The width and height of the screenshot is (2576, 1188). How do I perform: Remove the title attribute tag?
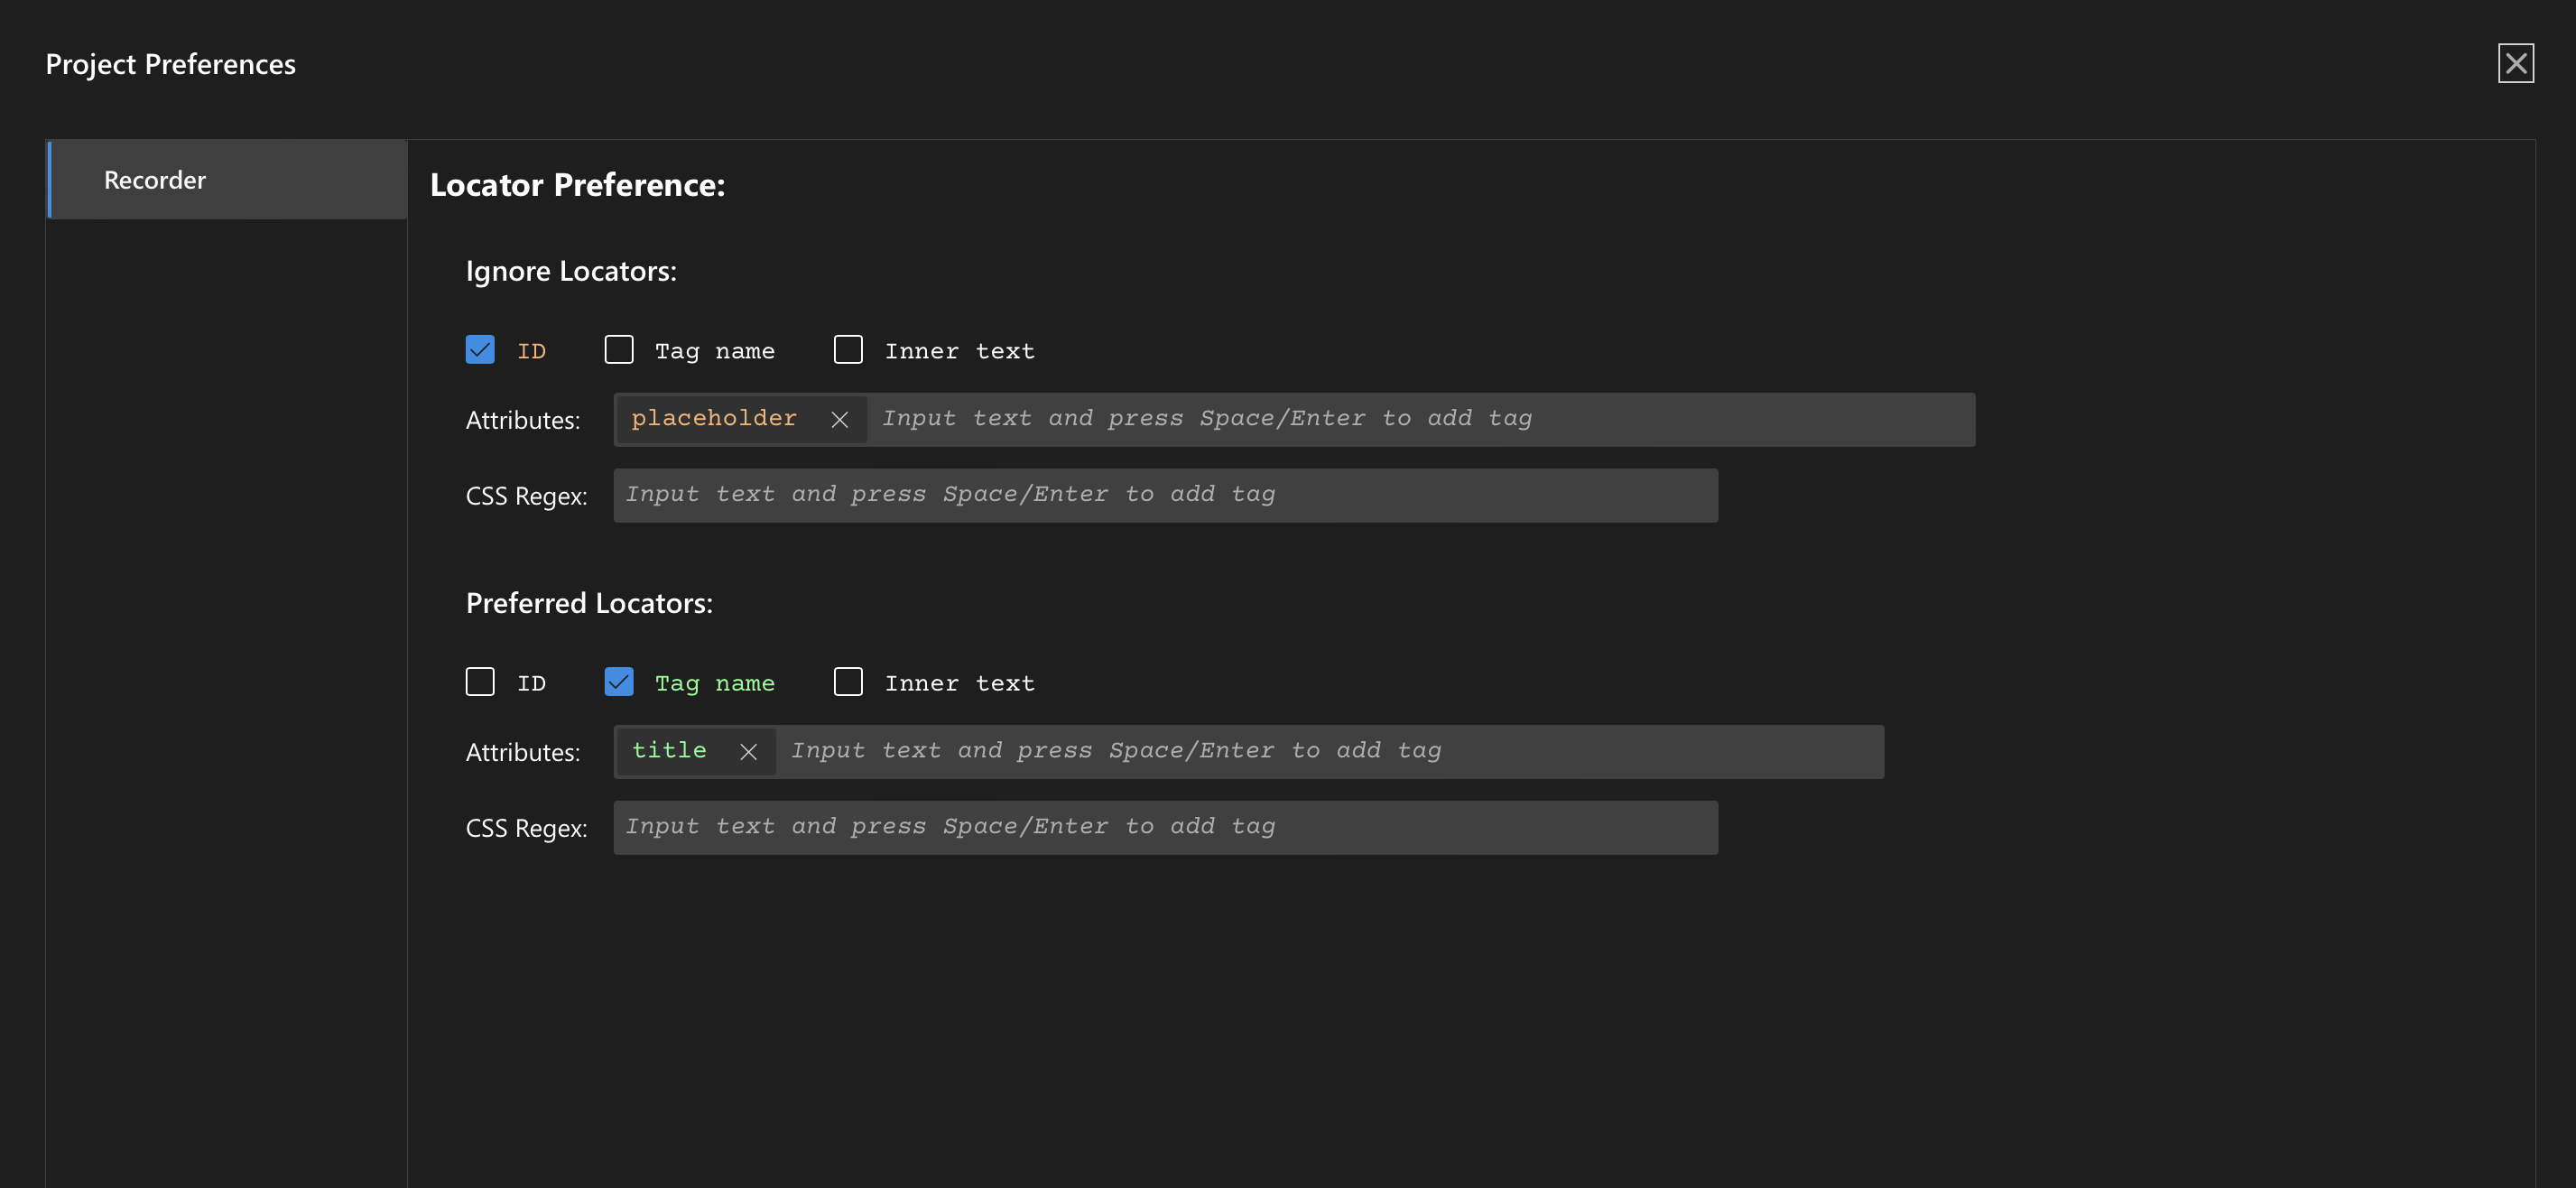tap(748, 752)
